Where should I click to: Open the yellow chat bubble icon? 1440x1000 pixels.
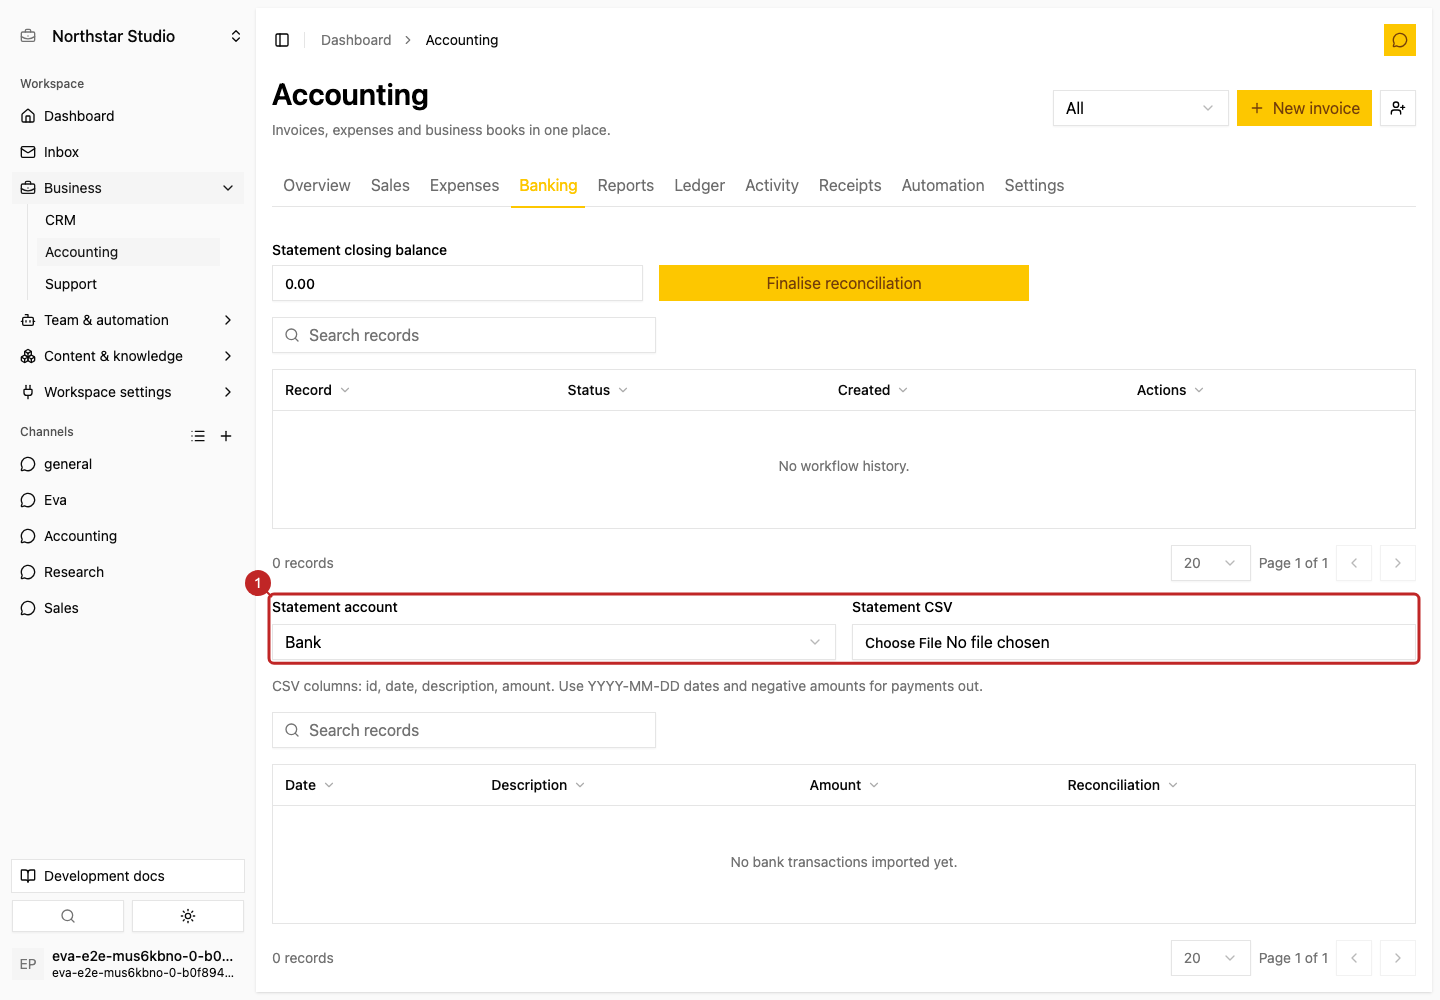pos(1399,40)
